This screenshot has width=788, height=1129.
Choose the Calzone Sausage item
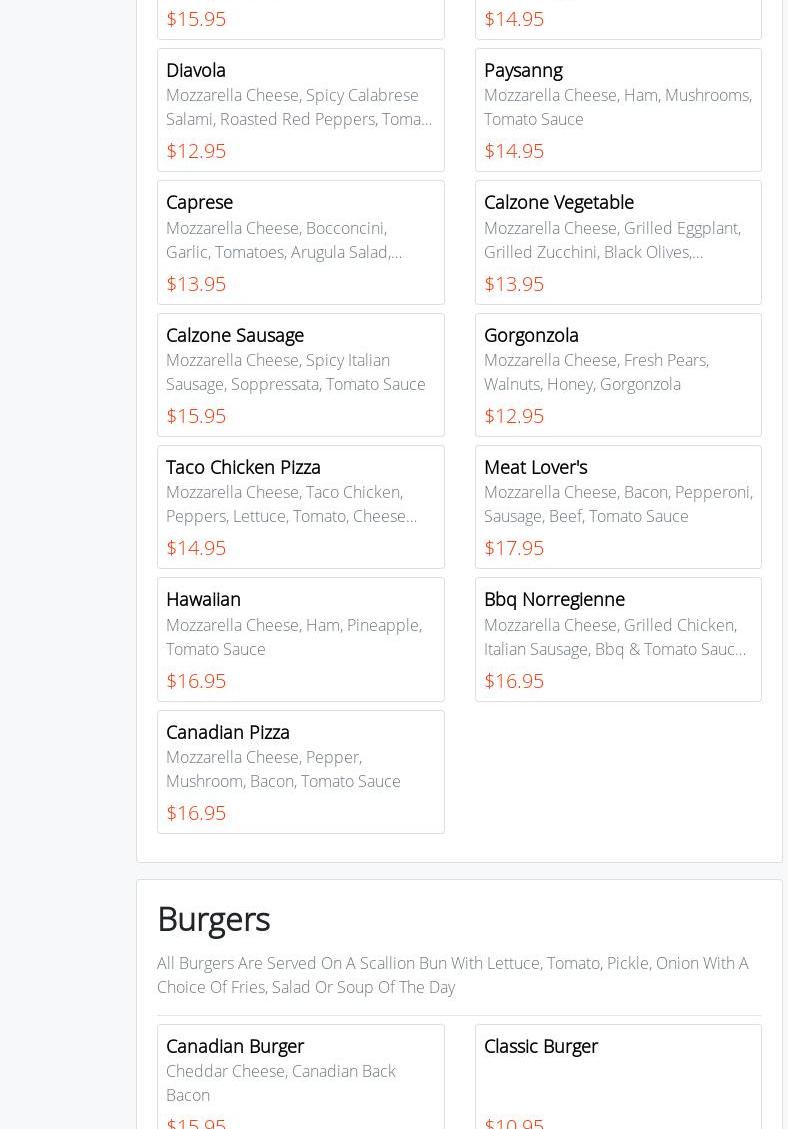(x=300, y=374)
